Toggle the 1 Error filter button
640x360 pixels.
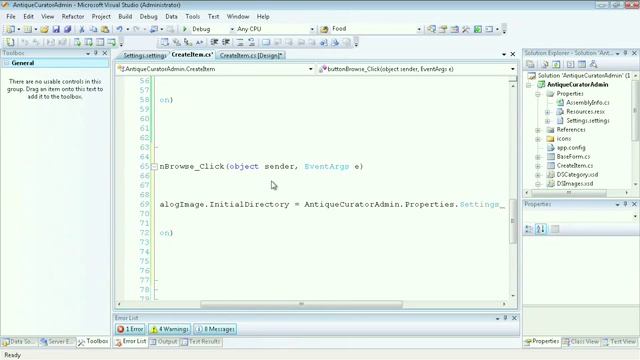(x=130, y=329)
